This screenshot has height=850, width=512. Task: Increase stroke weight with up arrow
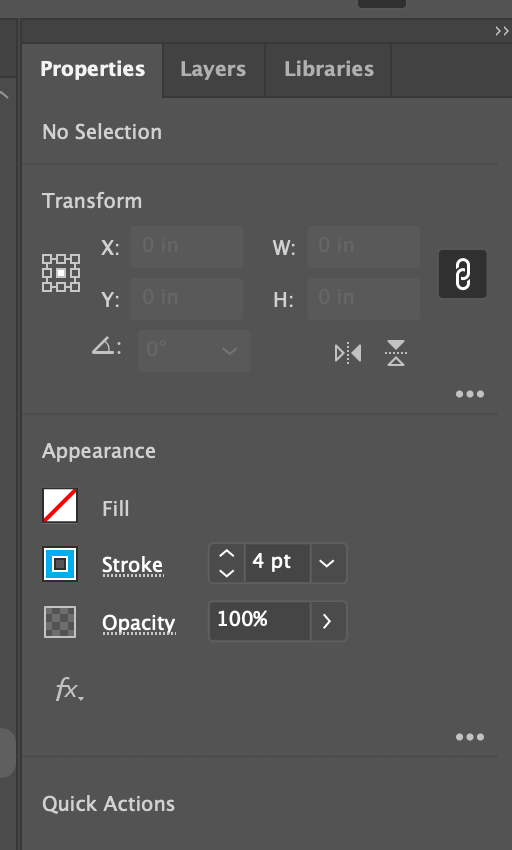pyautogui.click(x=227, y=554)
